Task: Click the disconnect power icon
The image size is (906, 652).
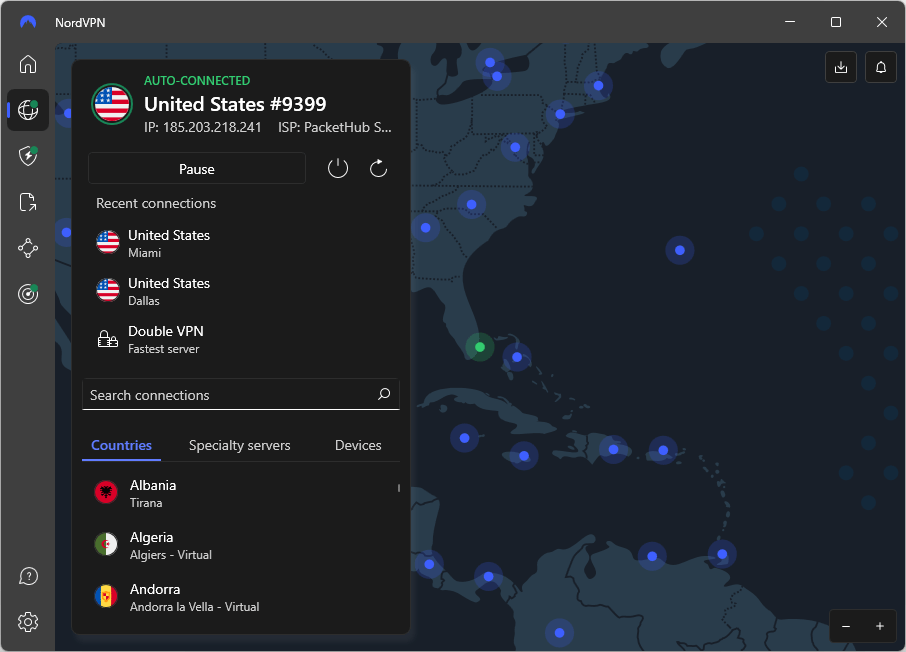Action: [x=338, y=169]
